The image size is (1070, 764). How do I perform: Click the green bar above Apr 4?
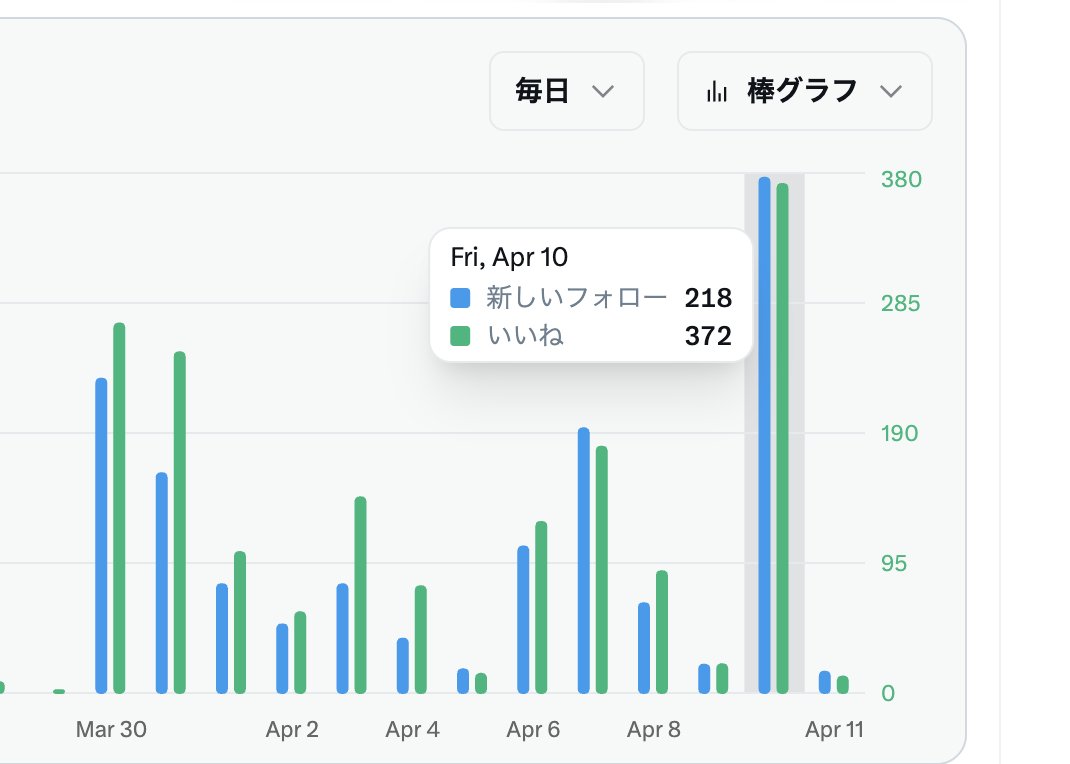(x=421, y=639)
